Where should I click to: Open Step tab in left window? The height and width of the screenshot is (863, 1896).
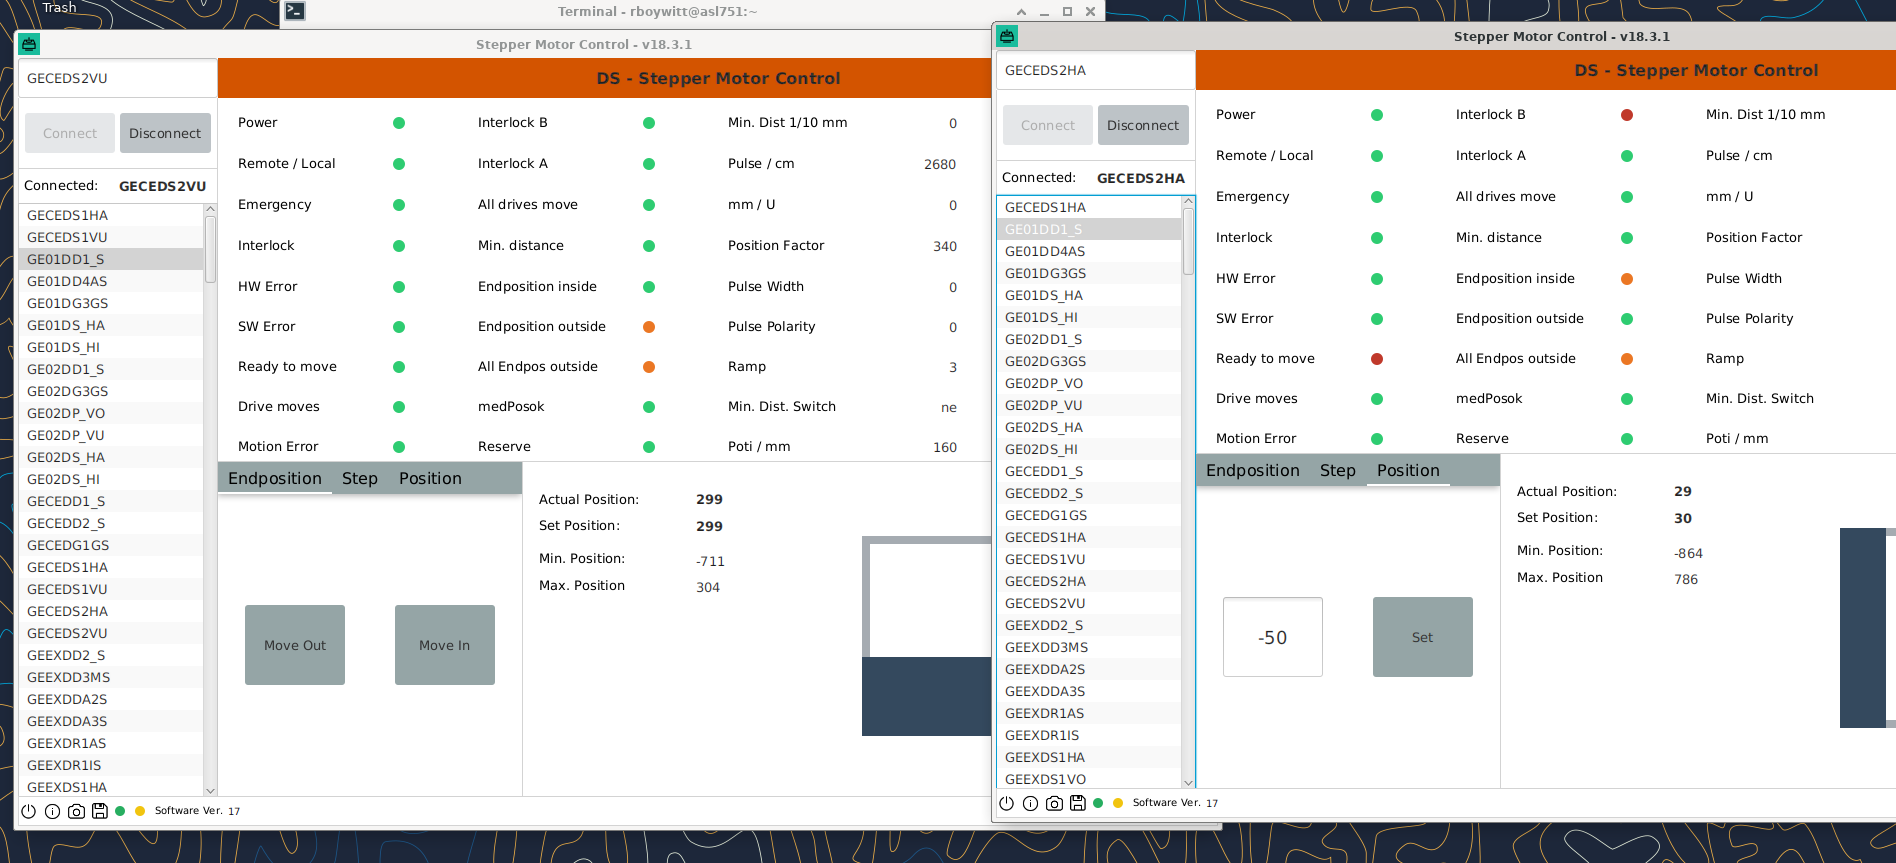coord(360,478)
